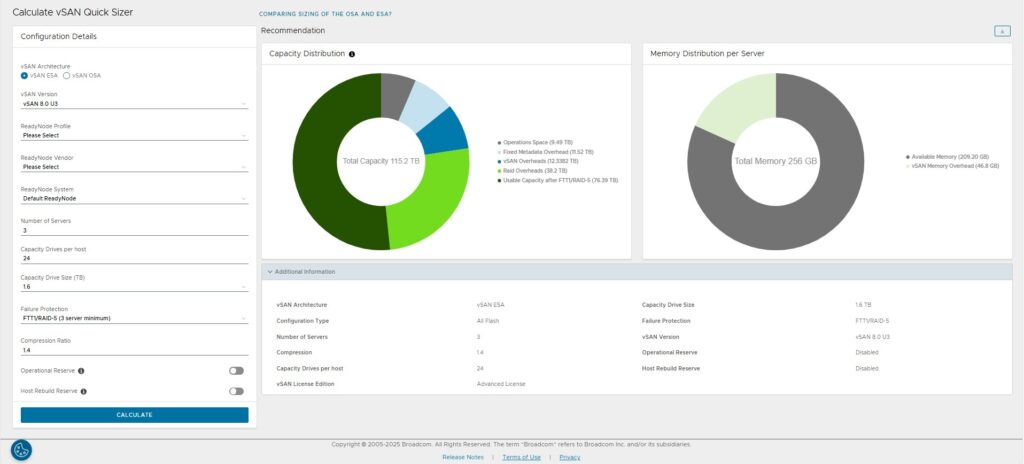This screenshot has height=464, width=1024.
Task: Select the vSAN OSA radio button
Action: 66,76
